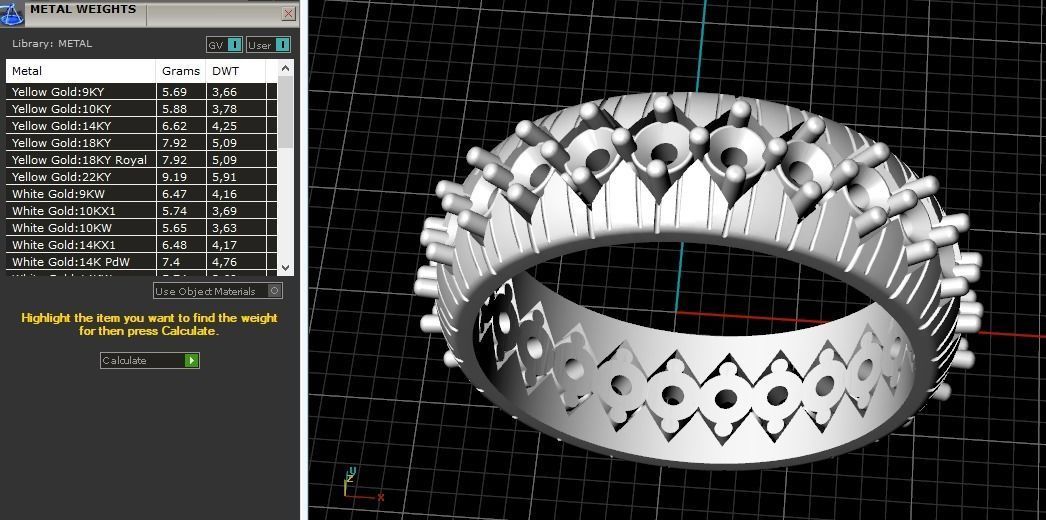
Task: Click the 3,69 DWT value
Action: 225,211
